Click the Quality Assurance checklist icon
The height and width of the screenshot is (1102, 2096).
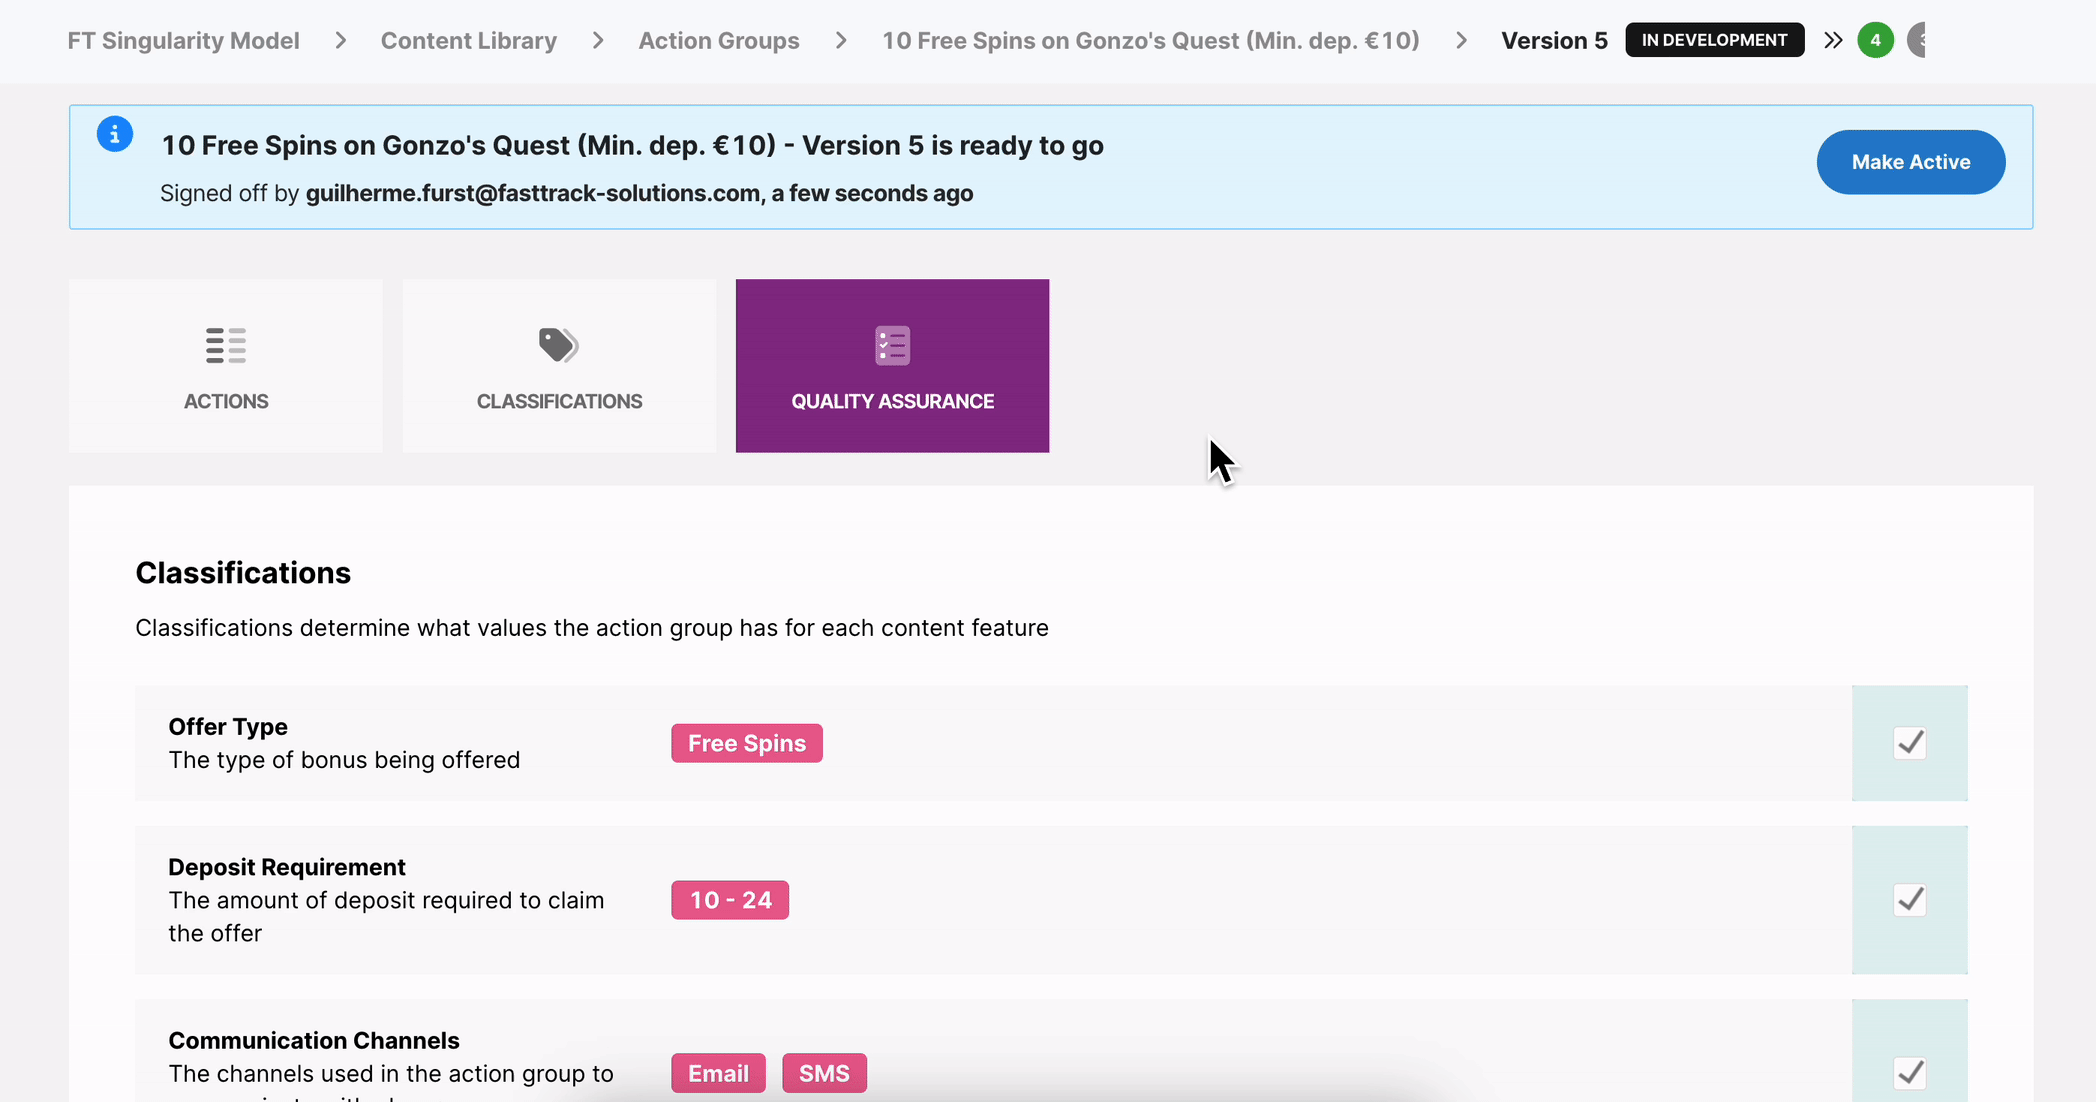pyautogui.click(x=892, y=345)
